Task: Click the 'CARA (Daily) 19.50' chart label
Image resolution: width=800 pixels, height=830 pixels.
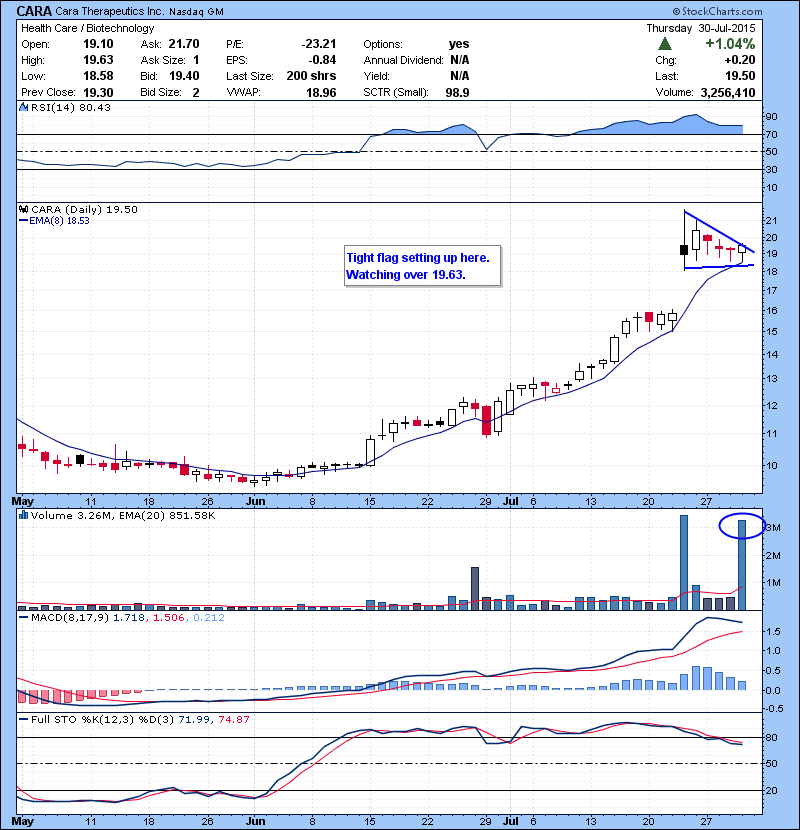Action: [x=84, y=210]
